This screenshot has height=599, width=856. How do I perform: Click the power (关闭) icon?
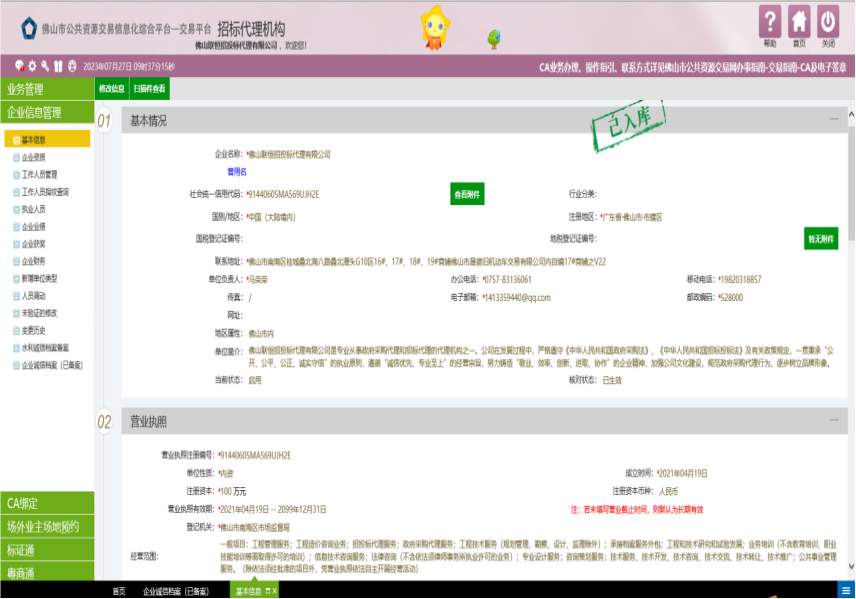pos(828,22)
